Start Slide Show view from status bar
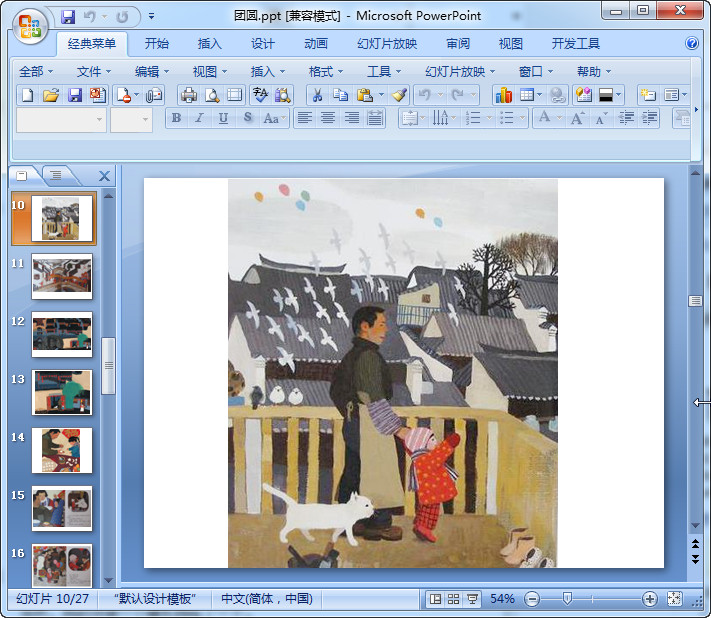The image size is (711, 618). click(x=472, y=599)
